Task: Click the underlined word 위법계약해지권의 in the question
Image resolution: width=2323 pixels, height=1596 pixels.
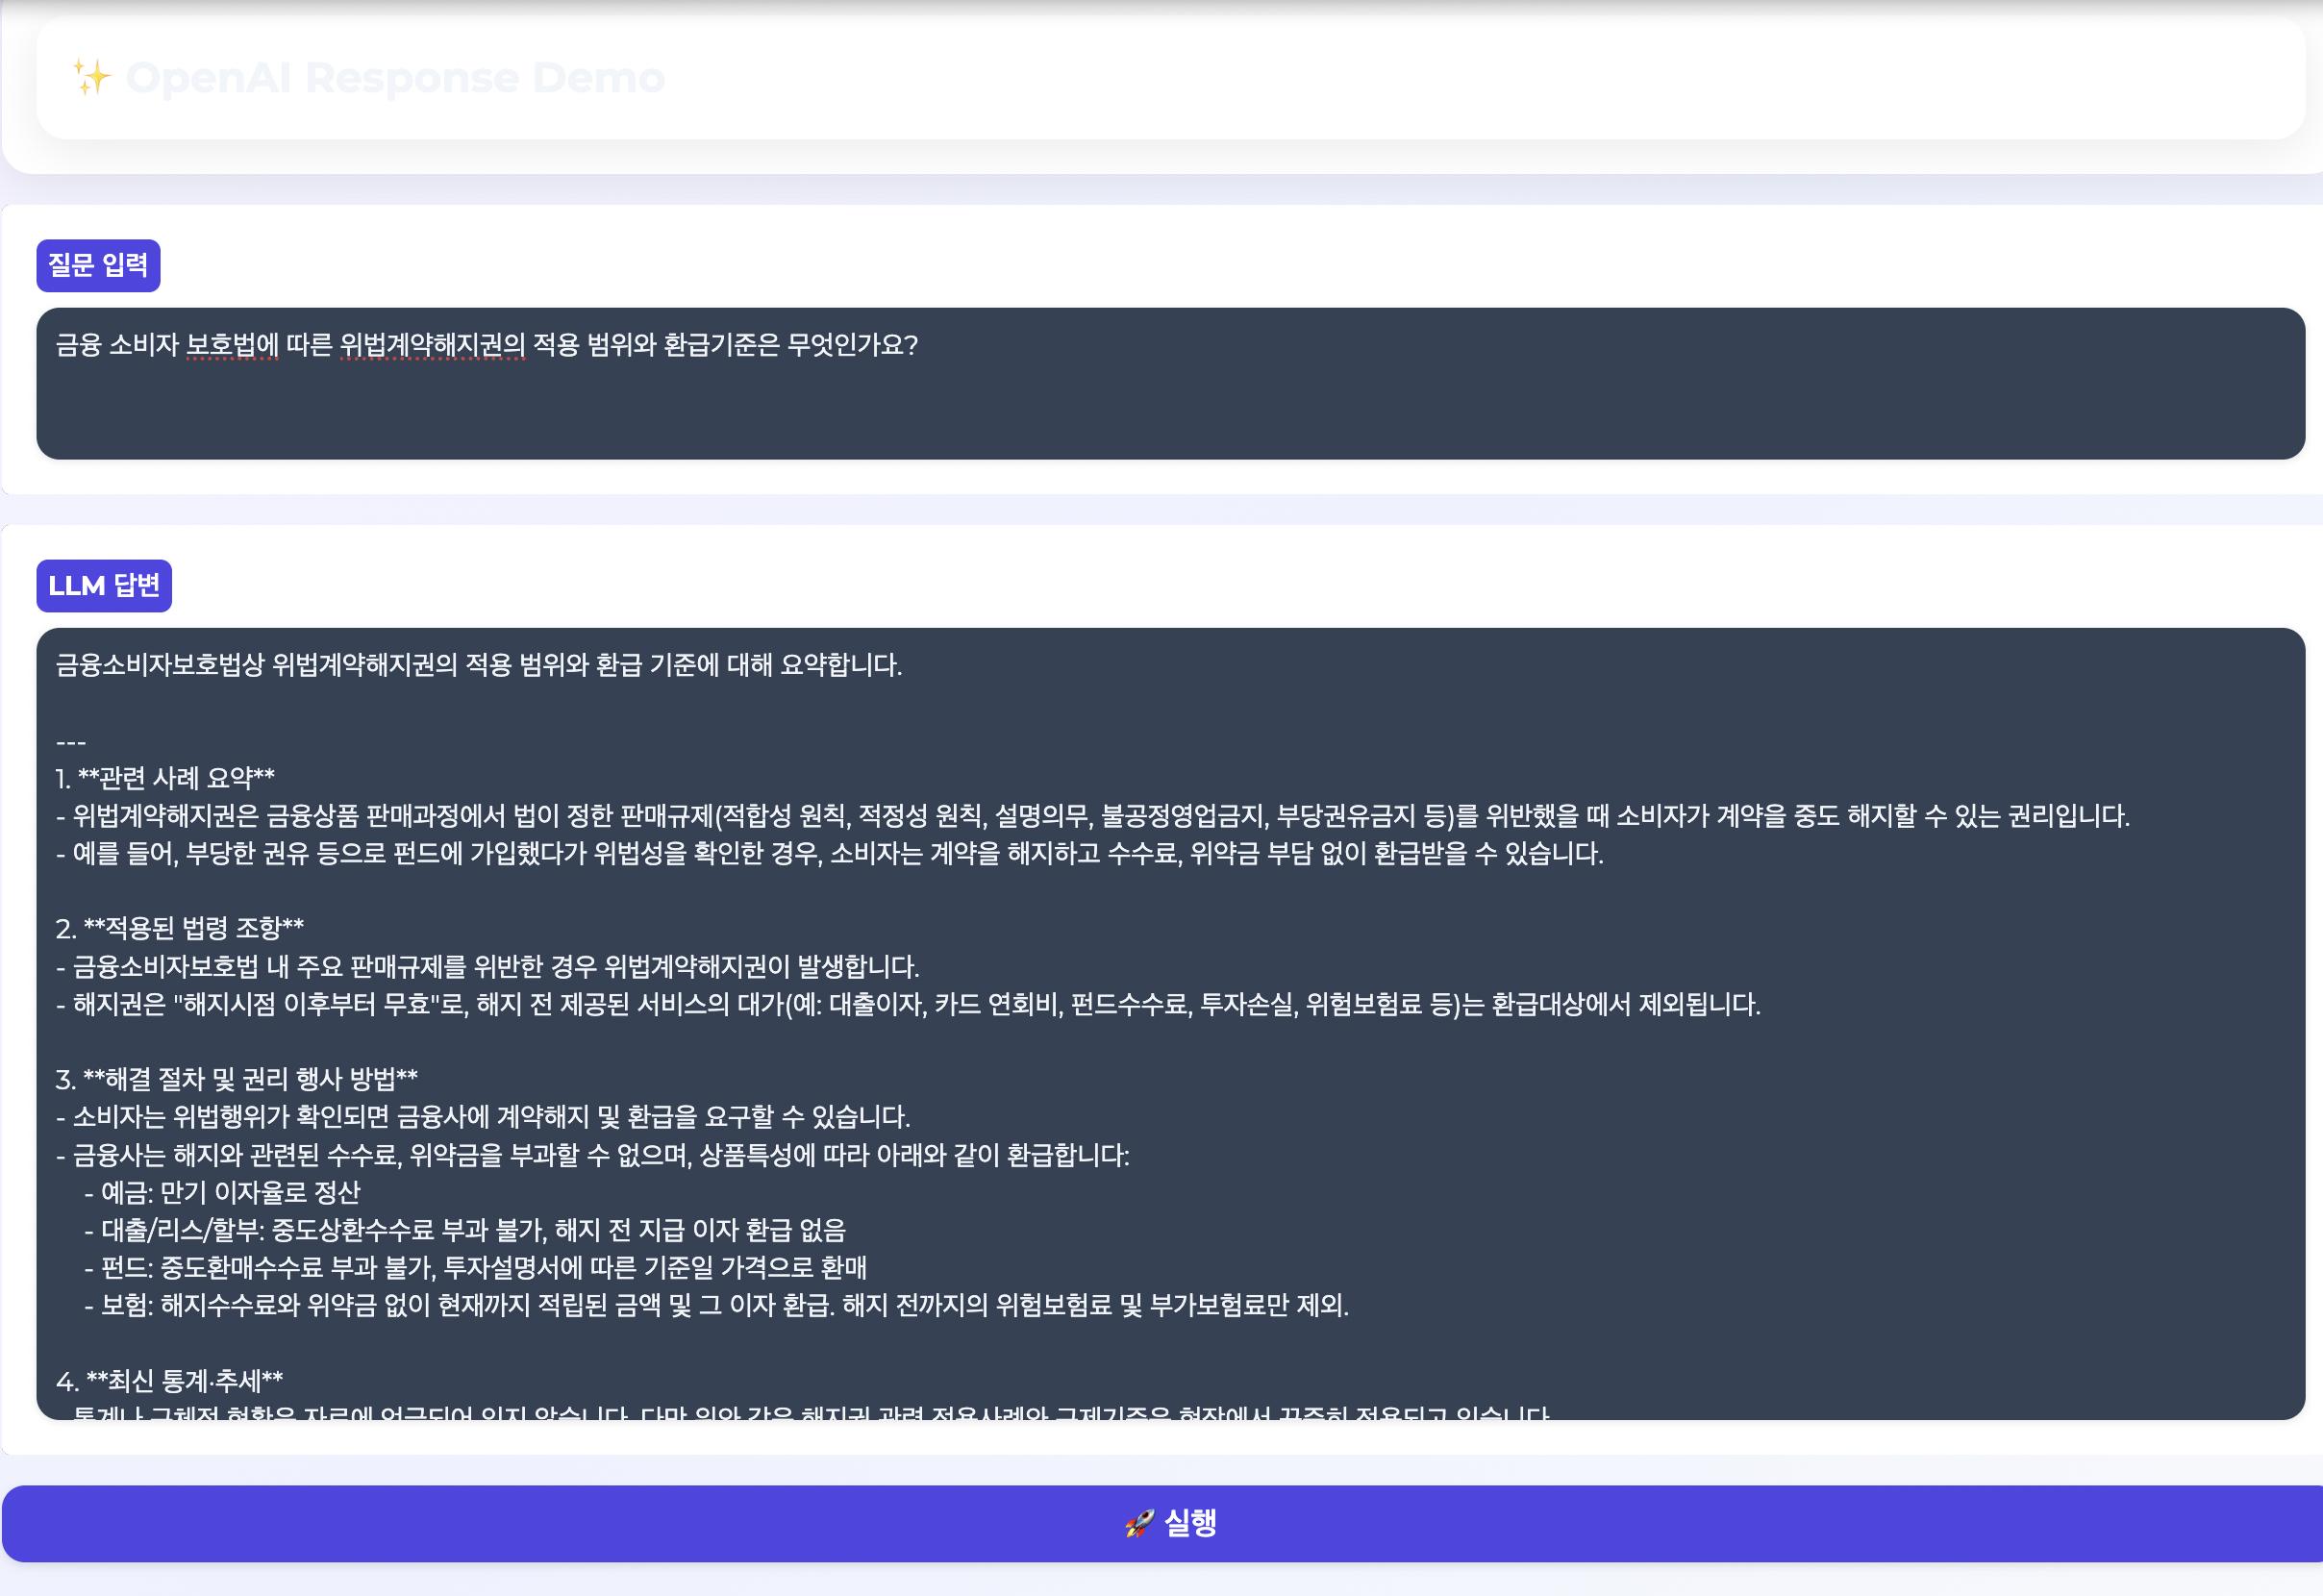Action: click(432, 345)
